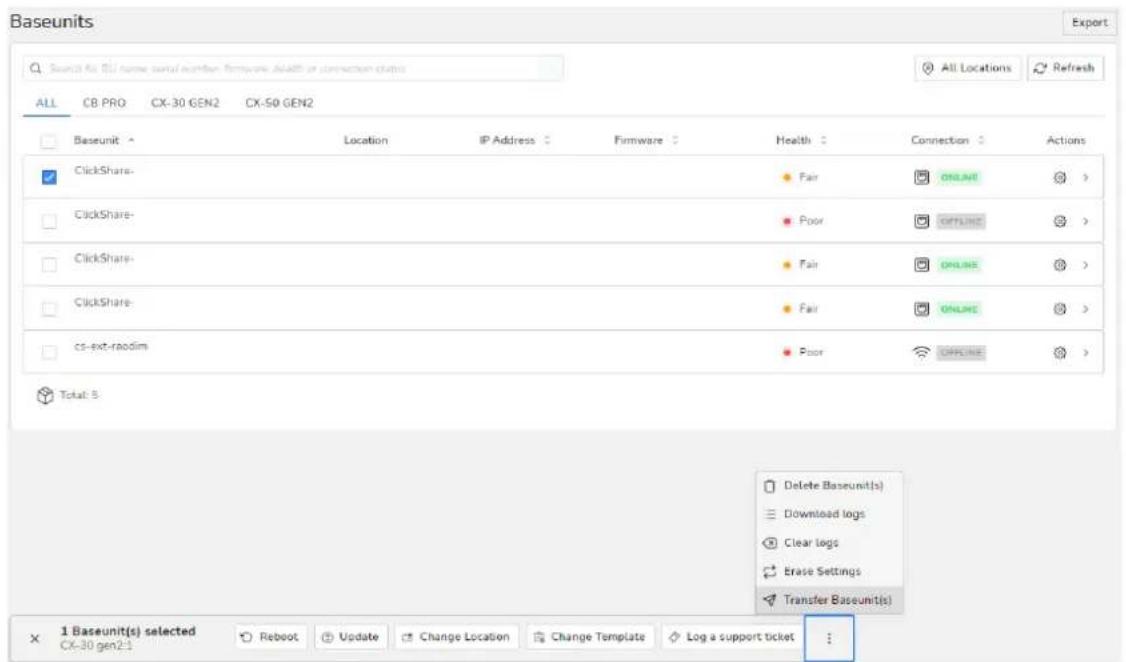Toggle the select-all header checkbox
This screenshot has width=1126, height=662.
tap(48, 141)
